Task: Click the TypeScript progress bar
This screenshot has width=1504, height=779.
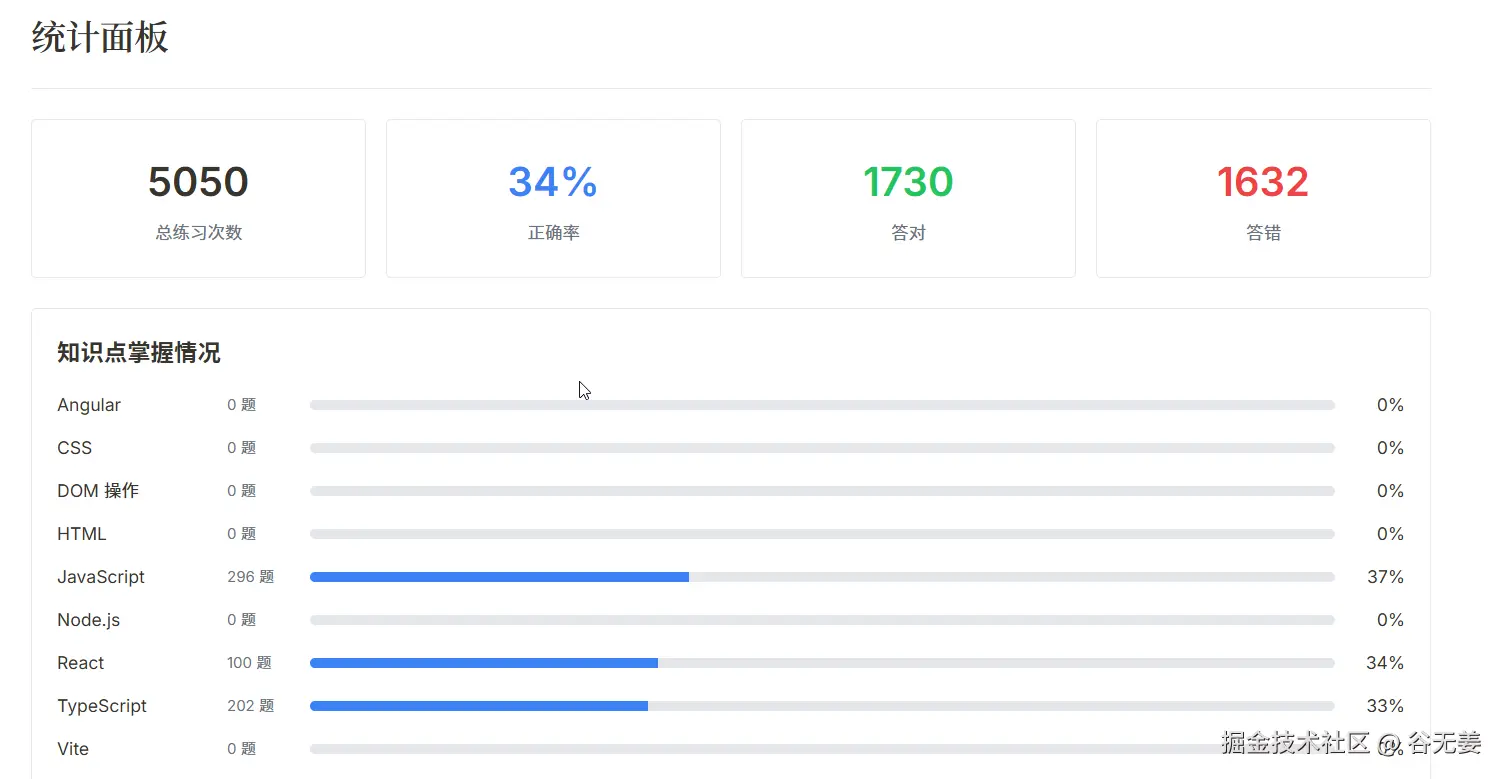Action: coord(822,706)
